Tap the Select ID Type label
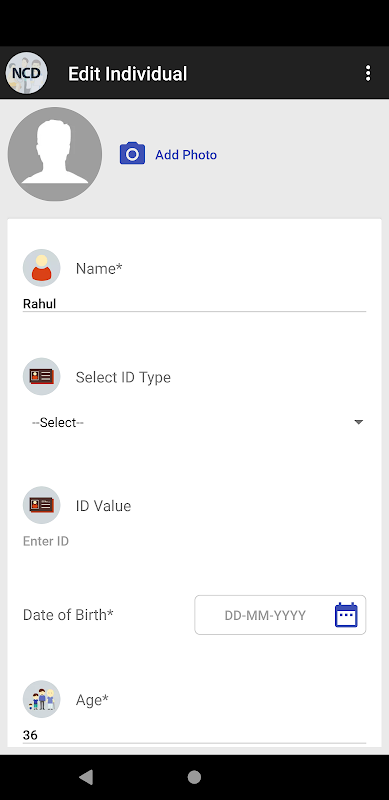The height and width of the screenshot is (800, 389). [x=123, y=378]
